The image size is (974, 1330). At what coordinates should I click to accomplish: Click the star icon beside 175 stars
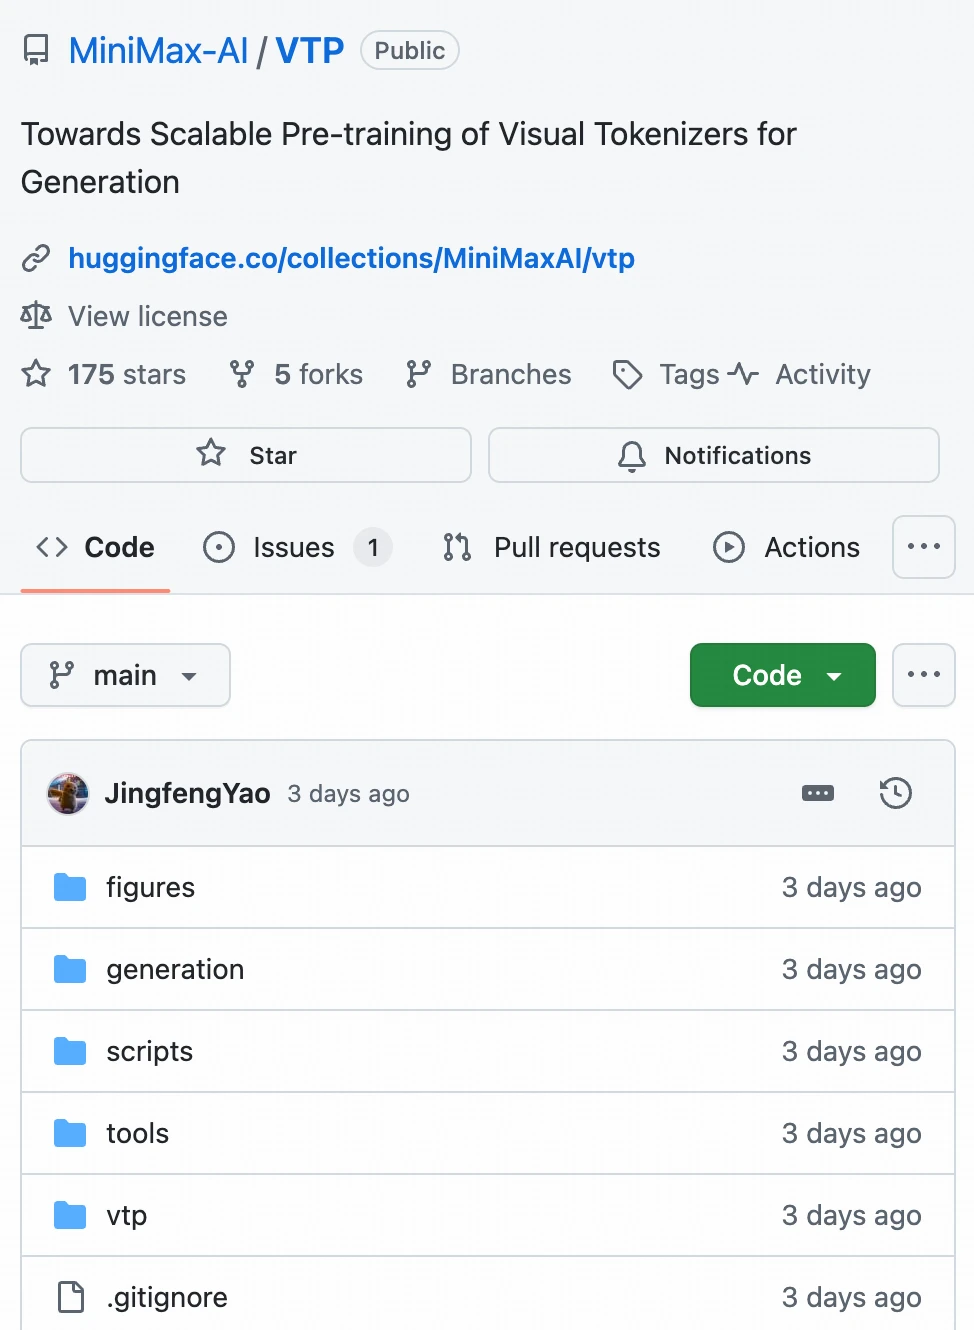tap(36, 374)
